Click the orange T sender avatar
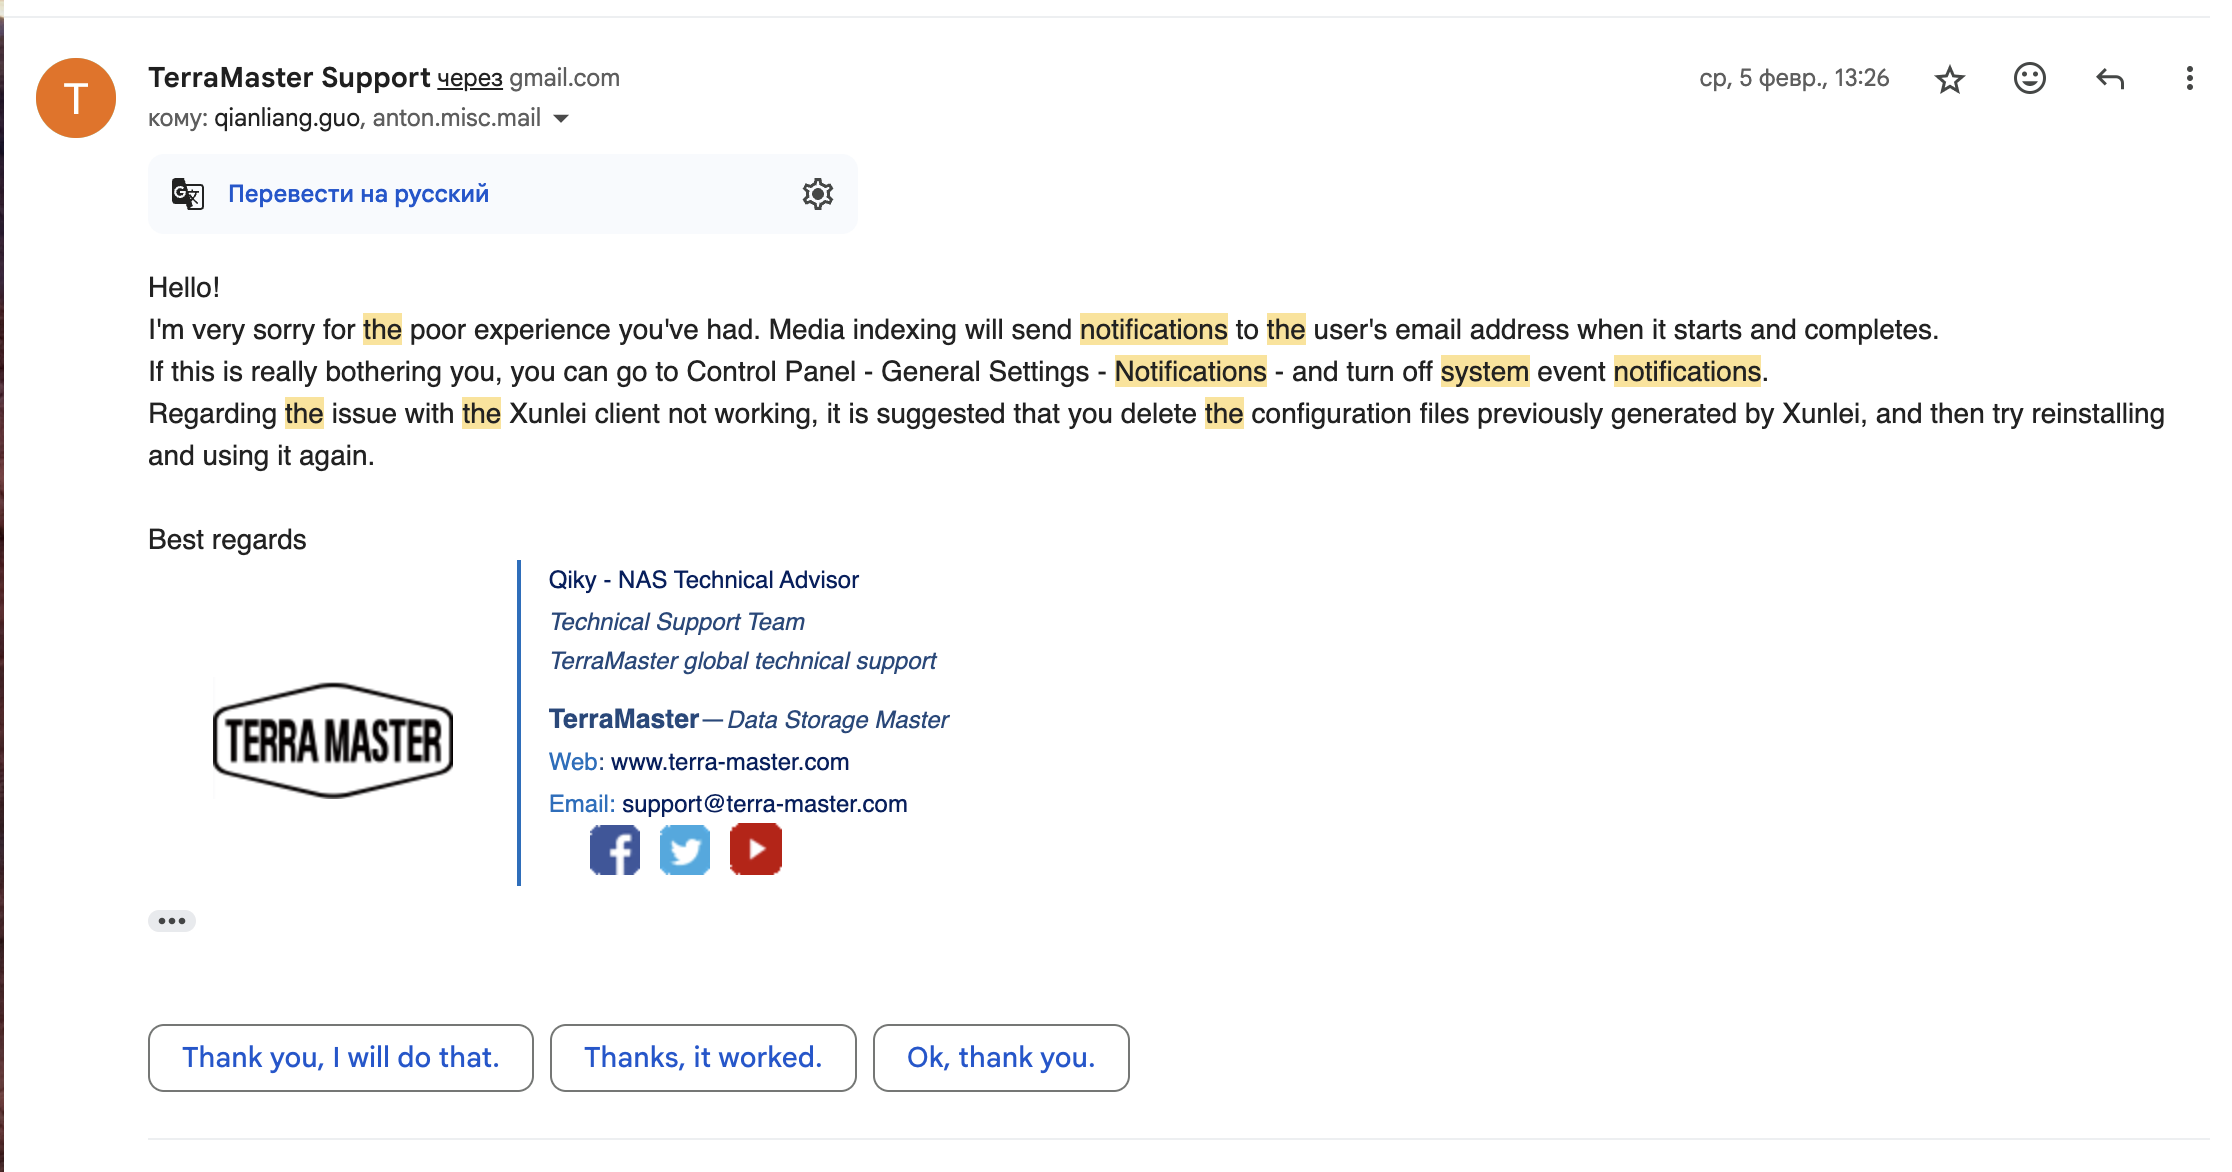2232x1172 pixels. 76,98
